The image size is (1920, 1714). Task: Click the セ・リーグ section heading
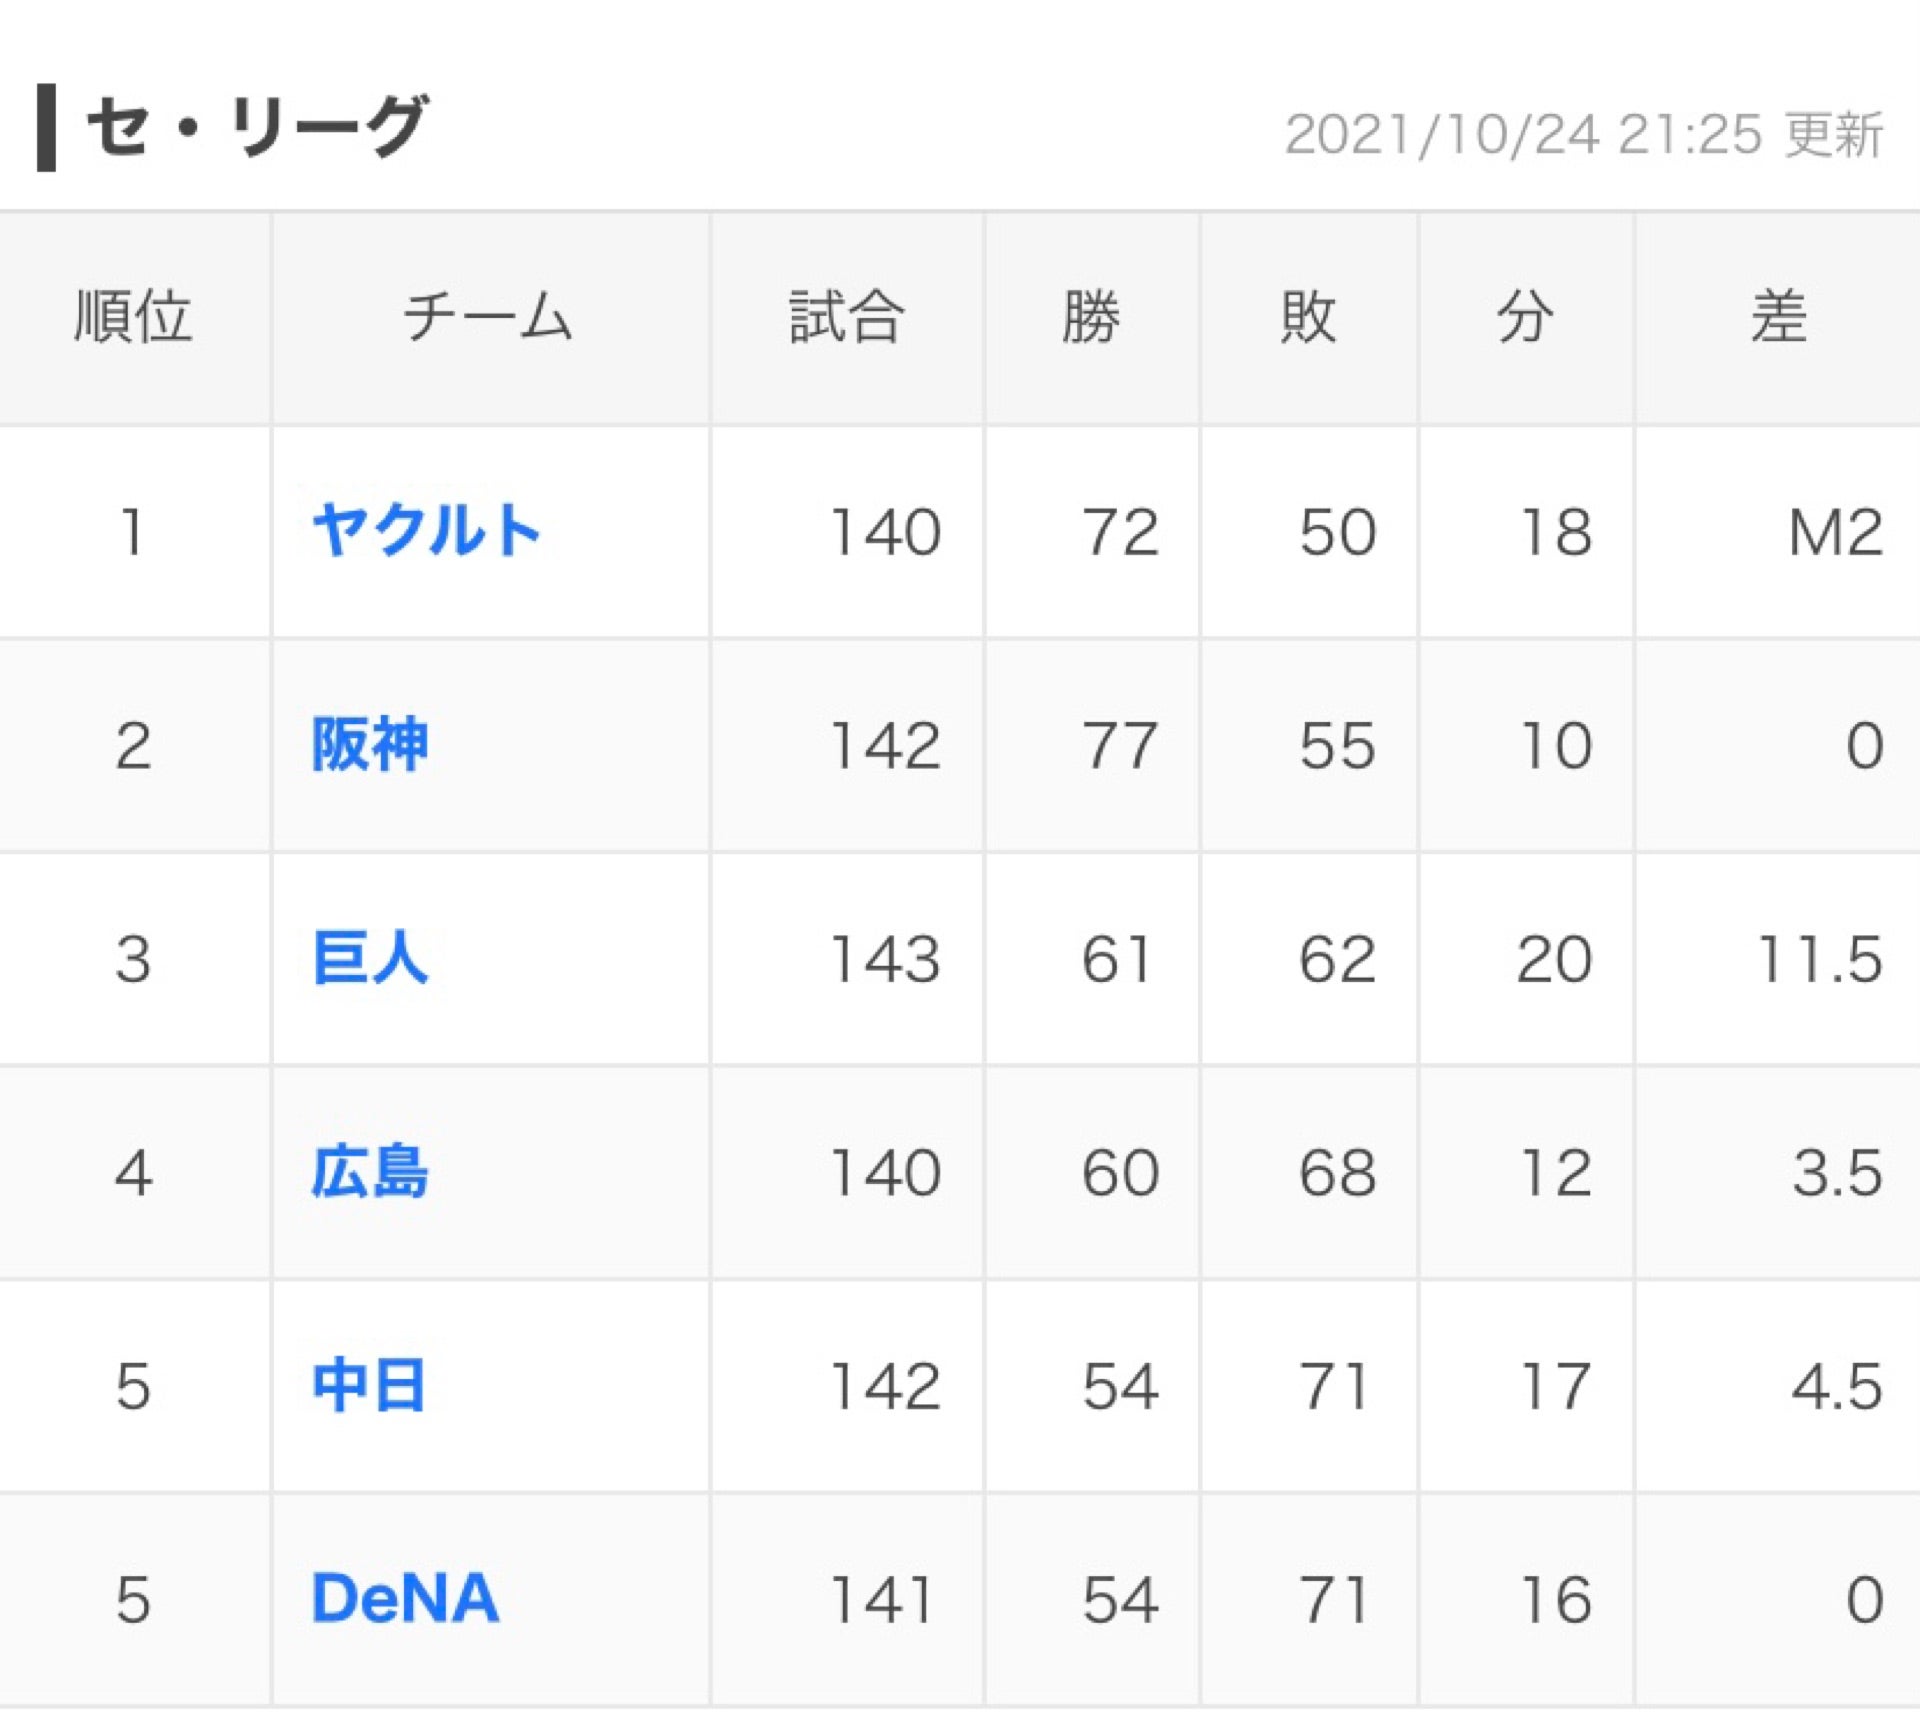[257, 127]
